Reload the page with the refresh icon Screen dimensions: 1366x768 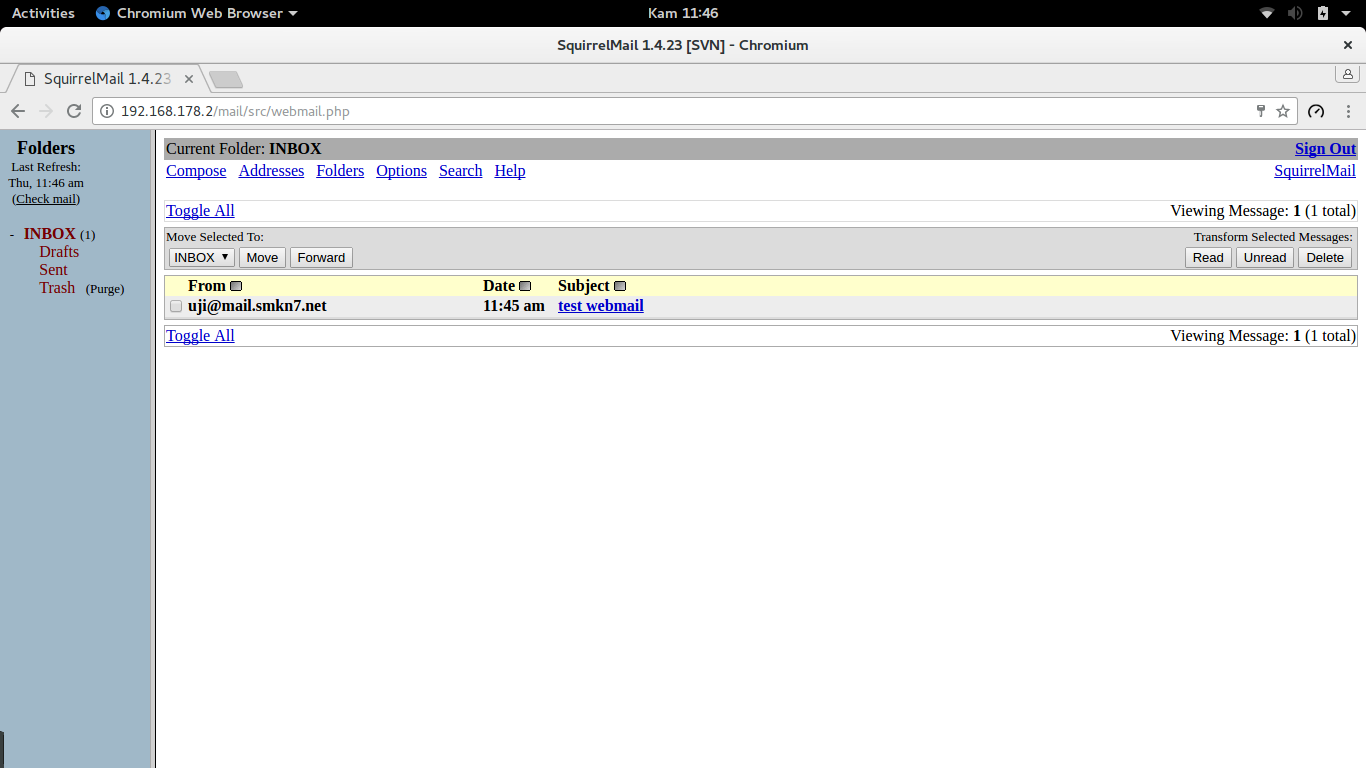(74, 111)
